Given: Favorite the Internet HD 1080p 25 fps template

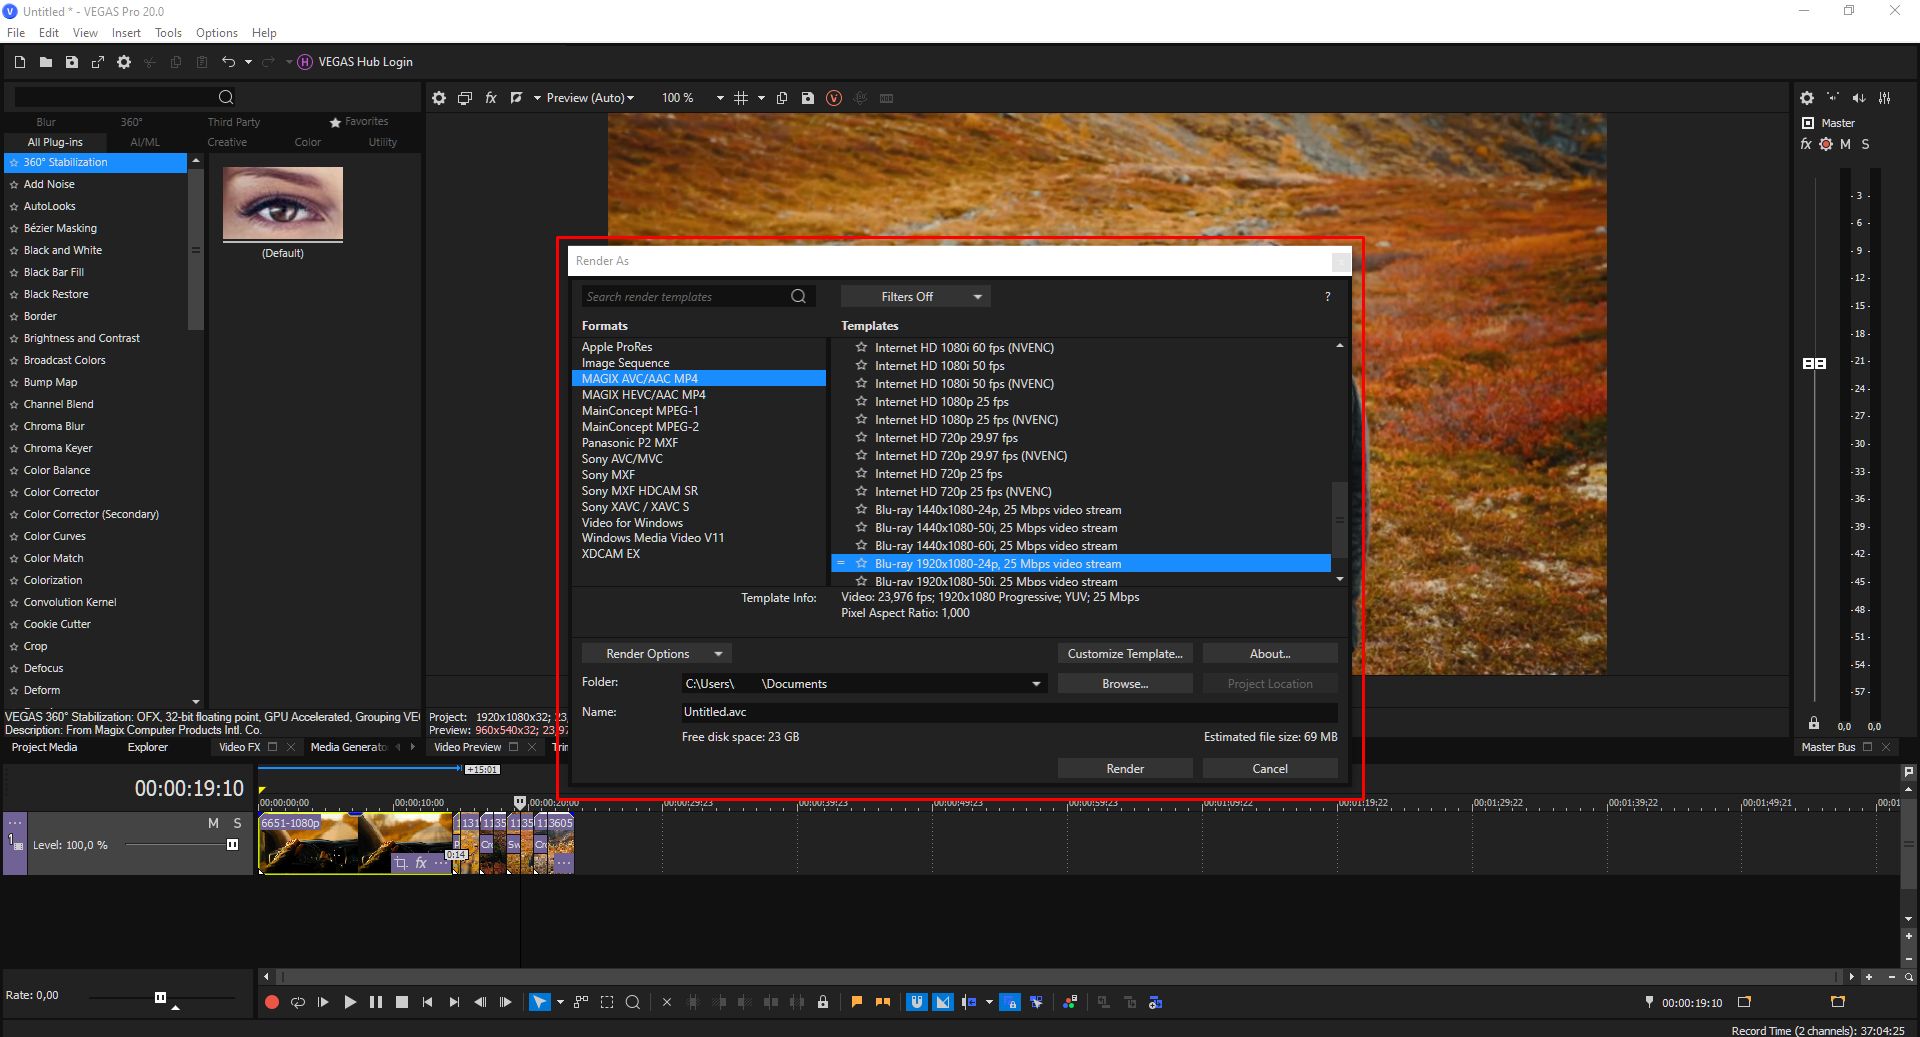Looking at the screenshot, I should 861,401.
